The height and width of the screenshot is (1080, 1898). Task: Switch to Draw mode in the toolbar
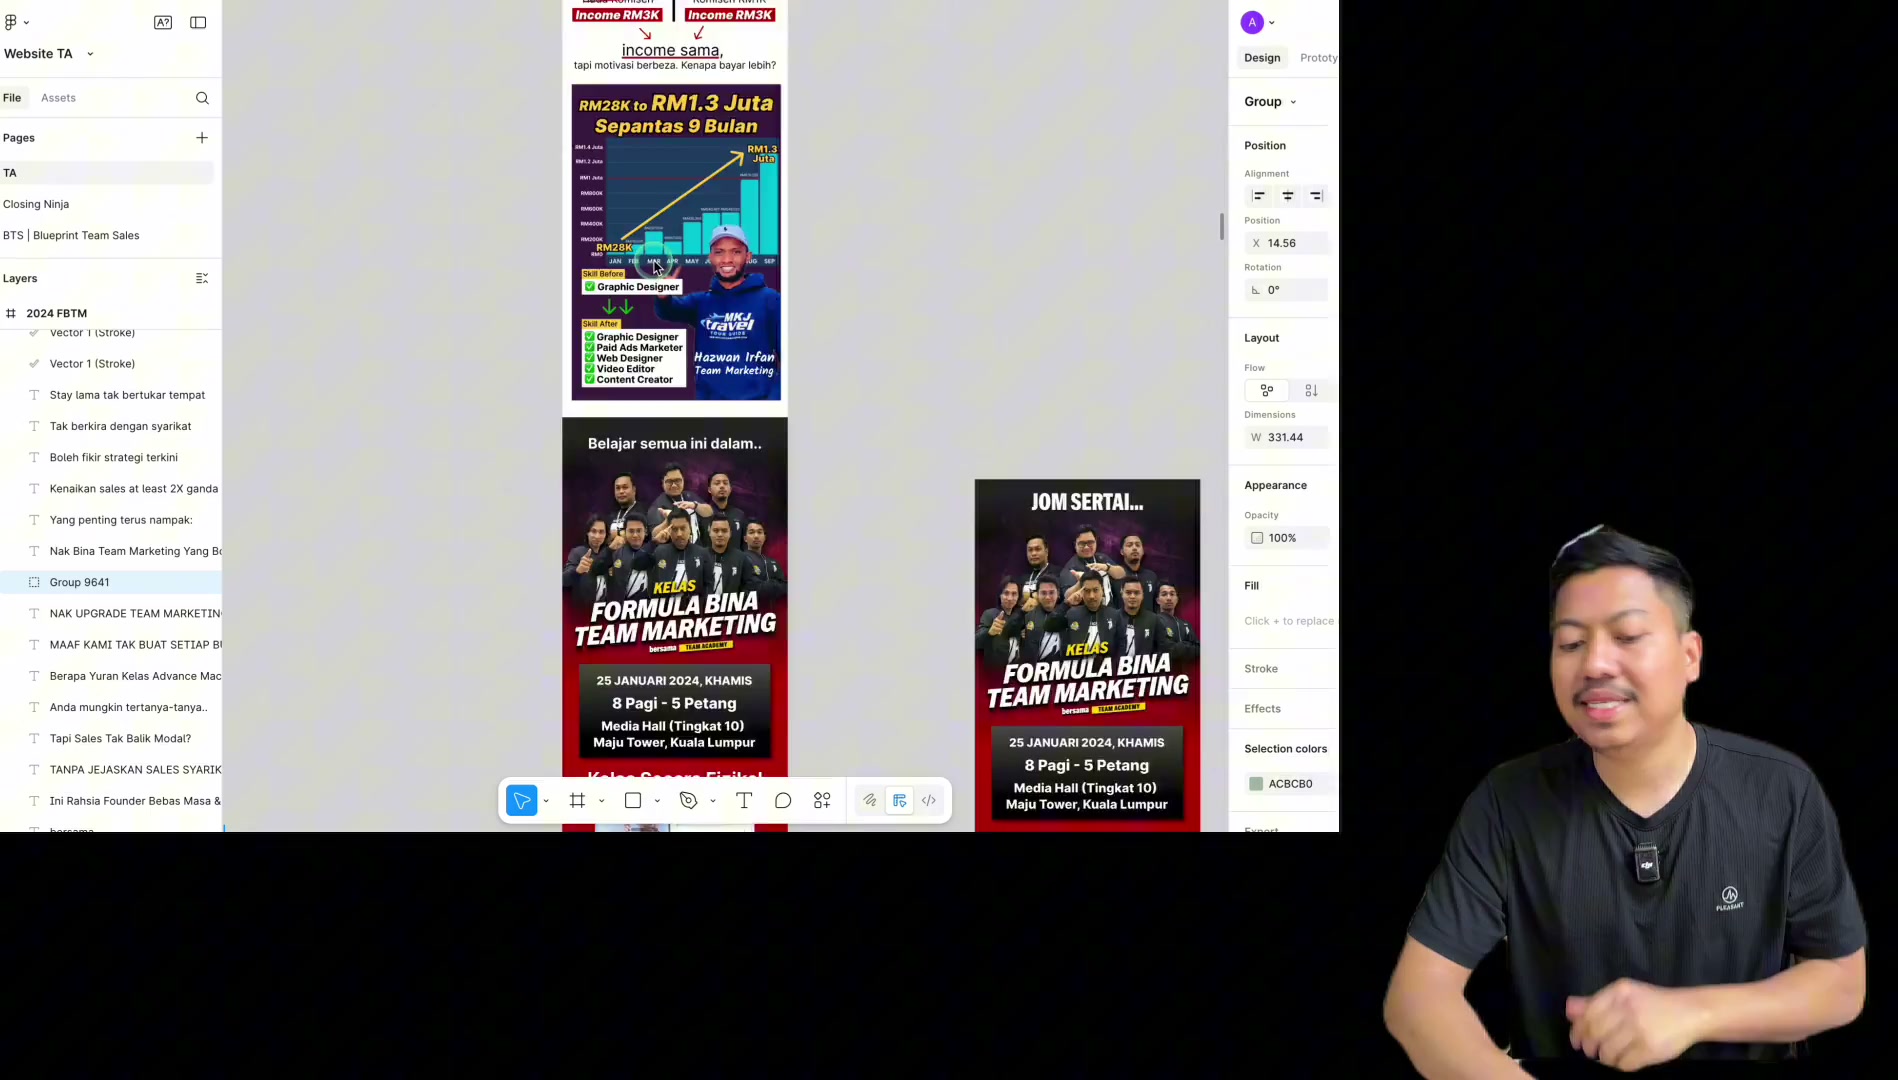tap(870, 801)
